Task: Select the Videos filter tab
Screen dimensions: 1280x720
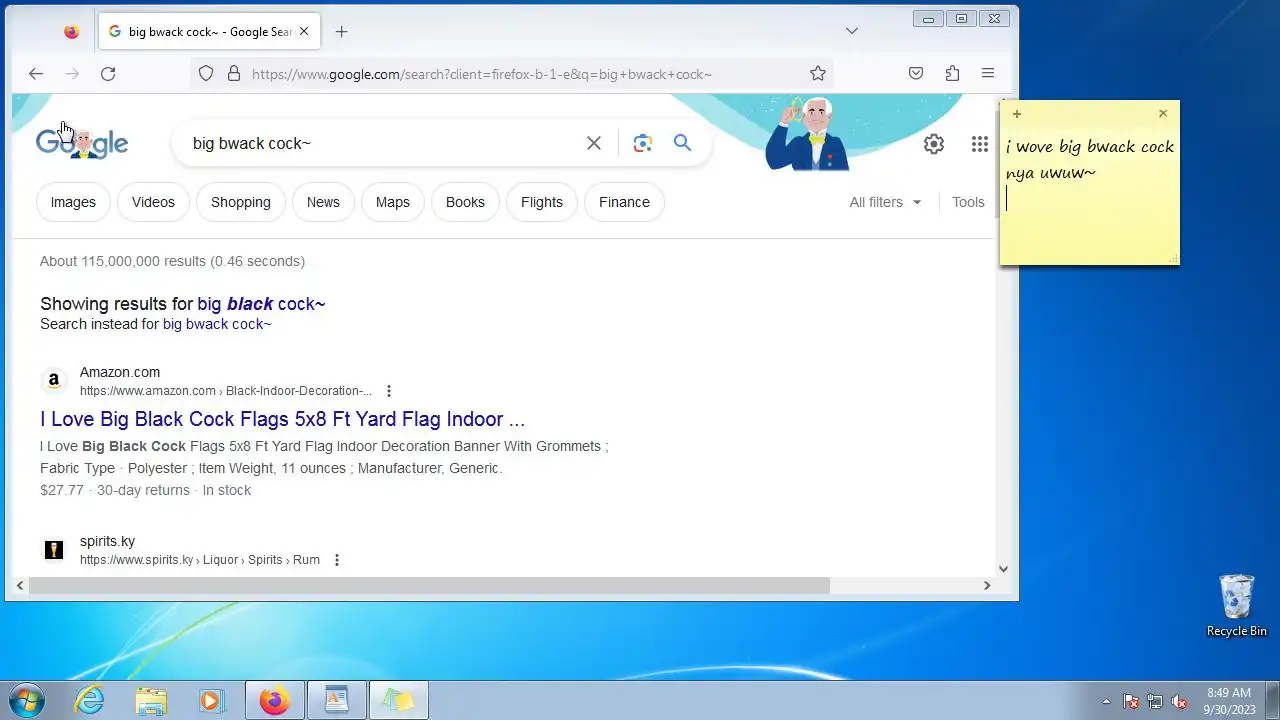Action: (153, 202)
